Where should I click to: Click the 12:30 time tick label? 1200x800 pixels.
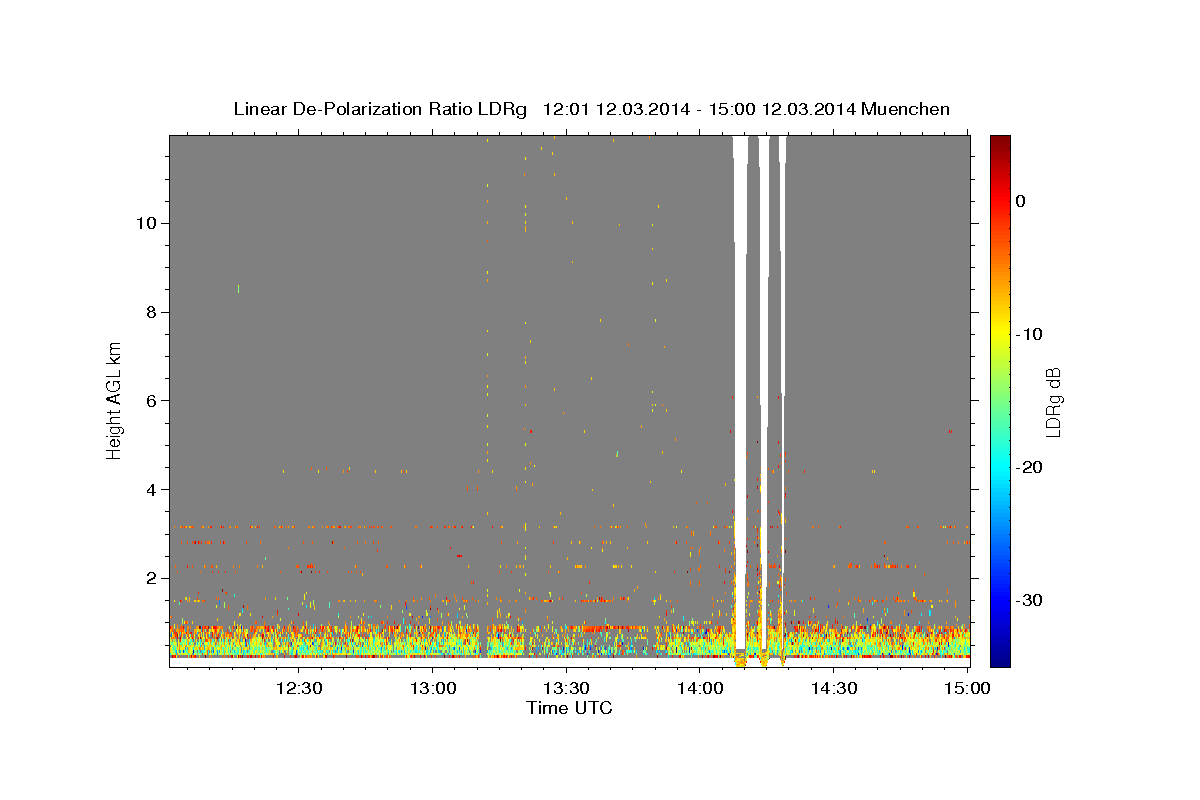pyautogui.click(x=298, y=688)
